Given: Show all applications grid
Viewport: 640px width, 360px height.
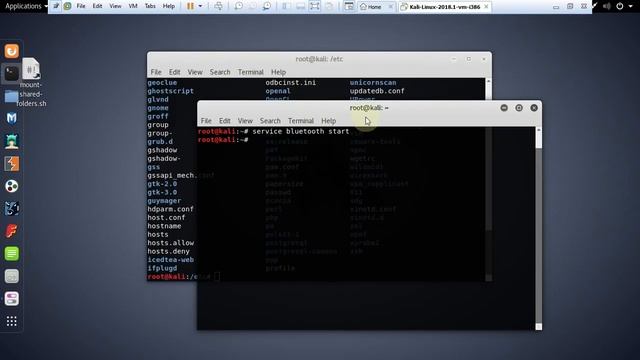Looking at the screenshot, I should coord(11,321).
